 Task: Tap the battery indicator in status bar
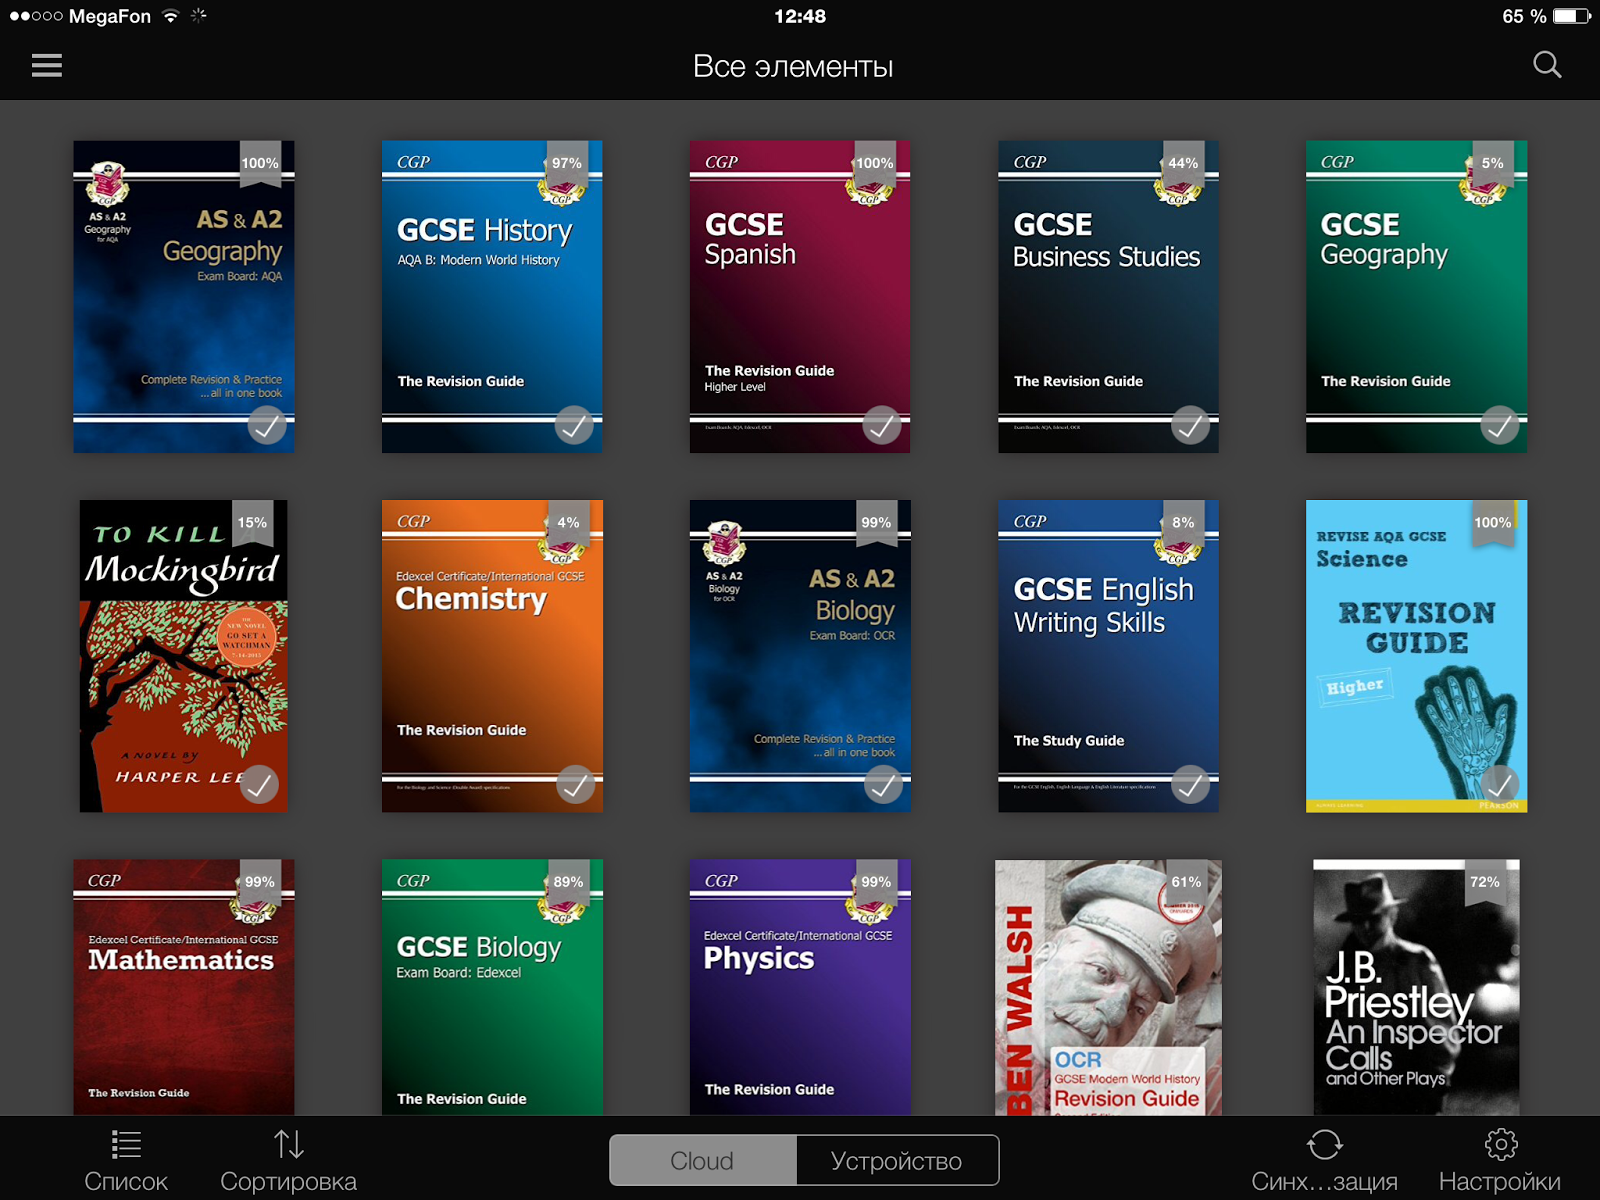1571,16
